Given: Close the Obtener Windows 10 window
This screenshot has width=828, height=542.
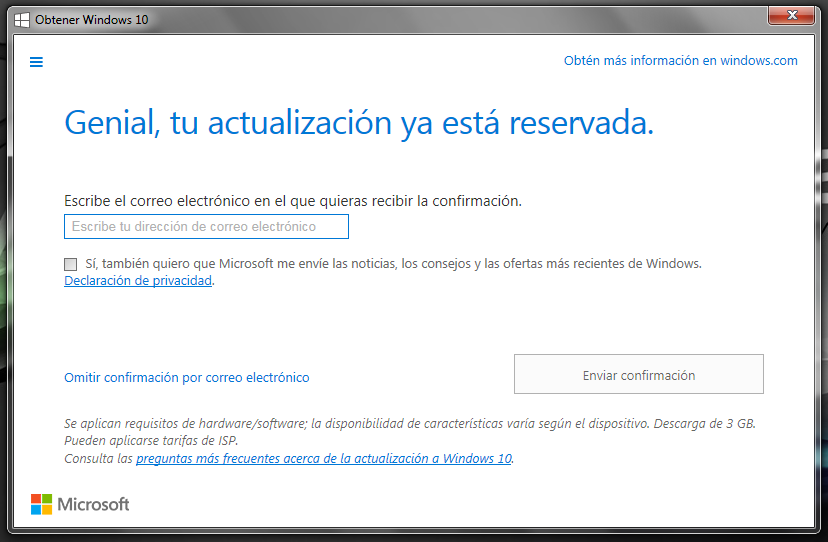Looking at the screenshot, I should pos(791,15).
